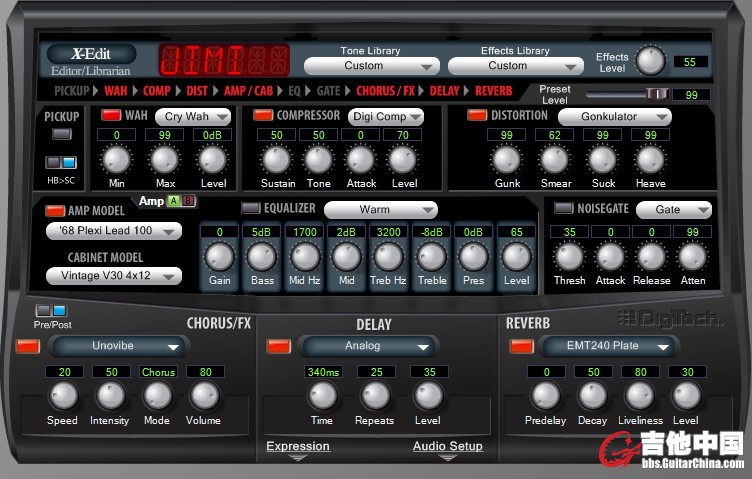752x479 pixels.
Task: Toggle the Amp Model on/off button
Action: 55,210
